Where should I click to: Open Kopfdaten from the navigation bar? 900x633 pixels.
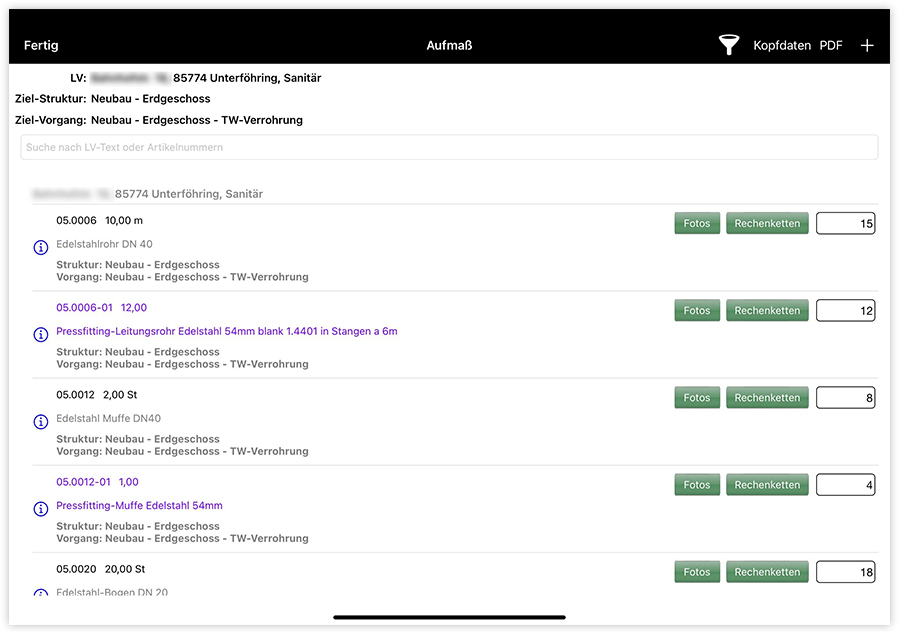click(779, 45)
